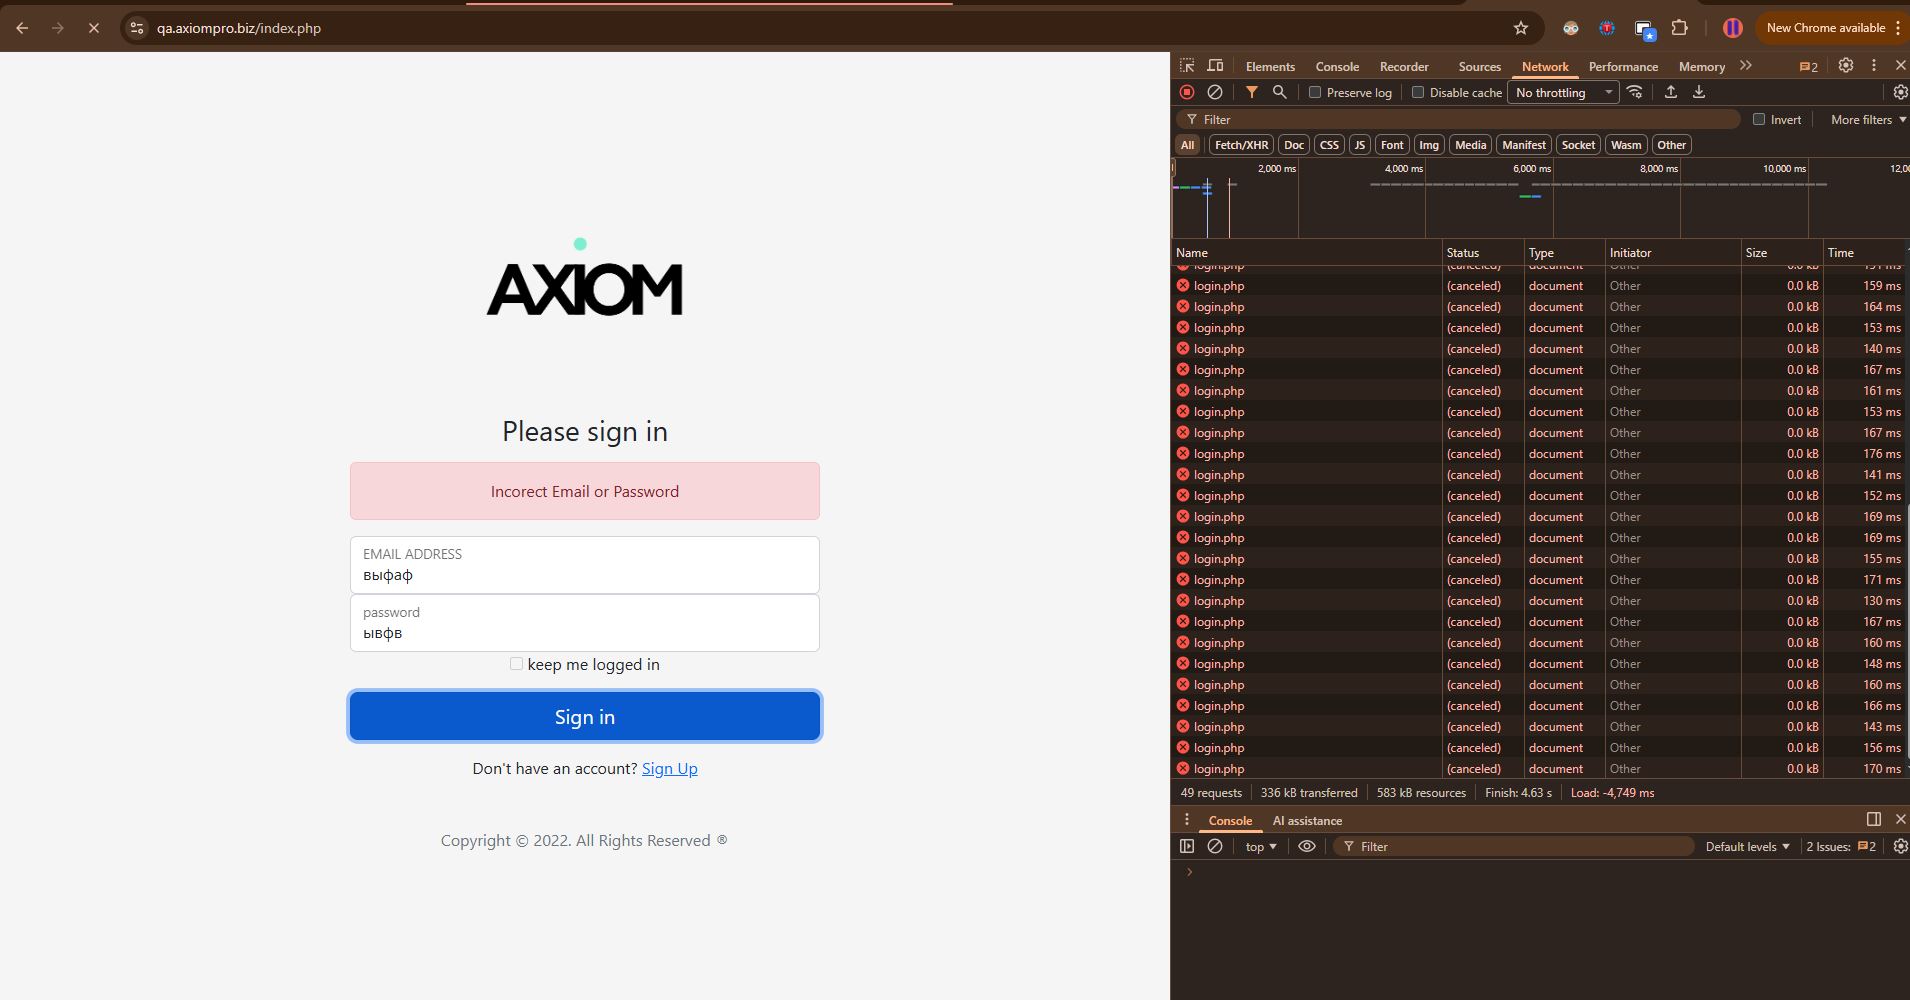Follow the Sign Up link
Image resolution: width=1910 pixels, height=1000 pixels.
click(x=669, y=768)
